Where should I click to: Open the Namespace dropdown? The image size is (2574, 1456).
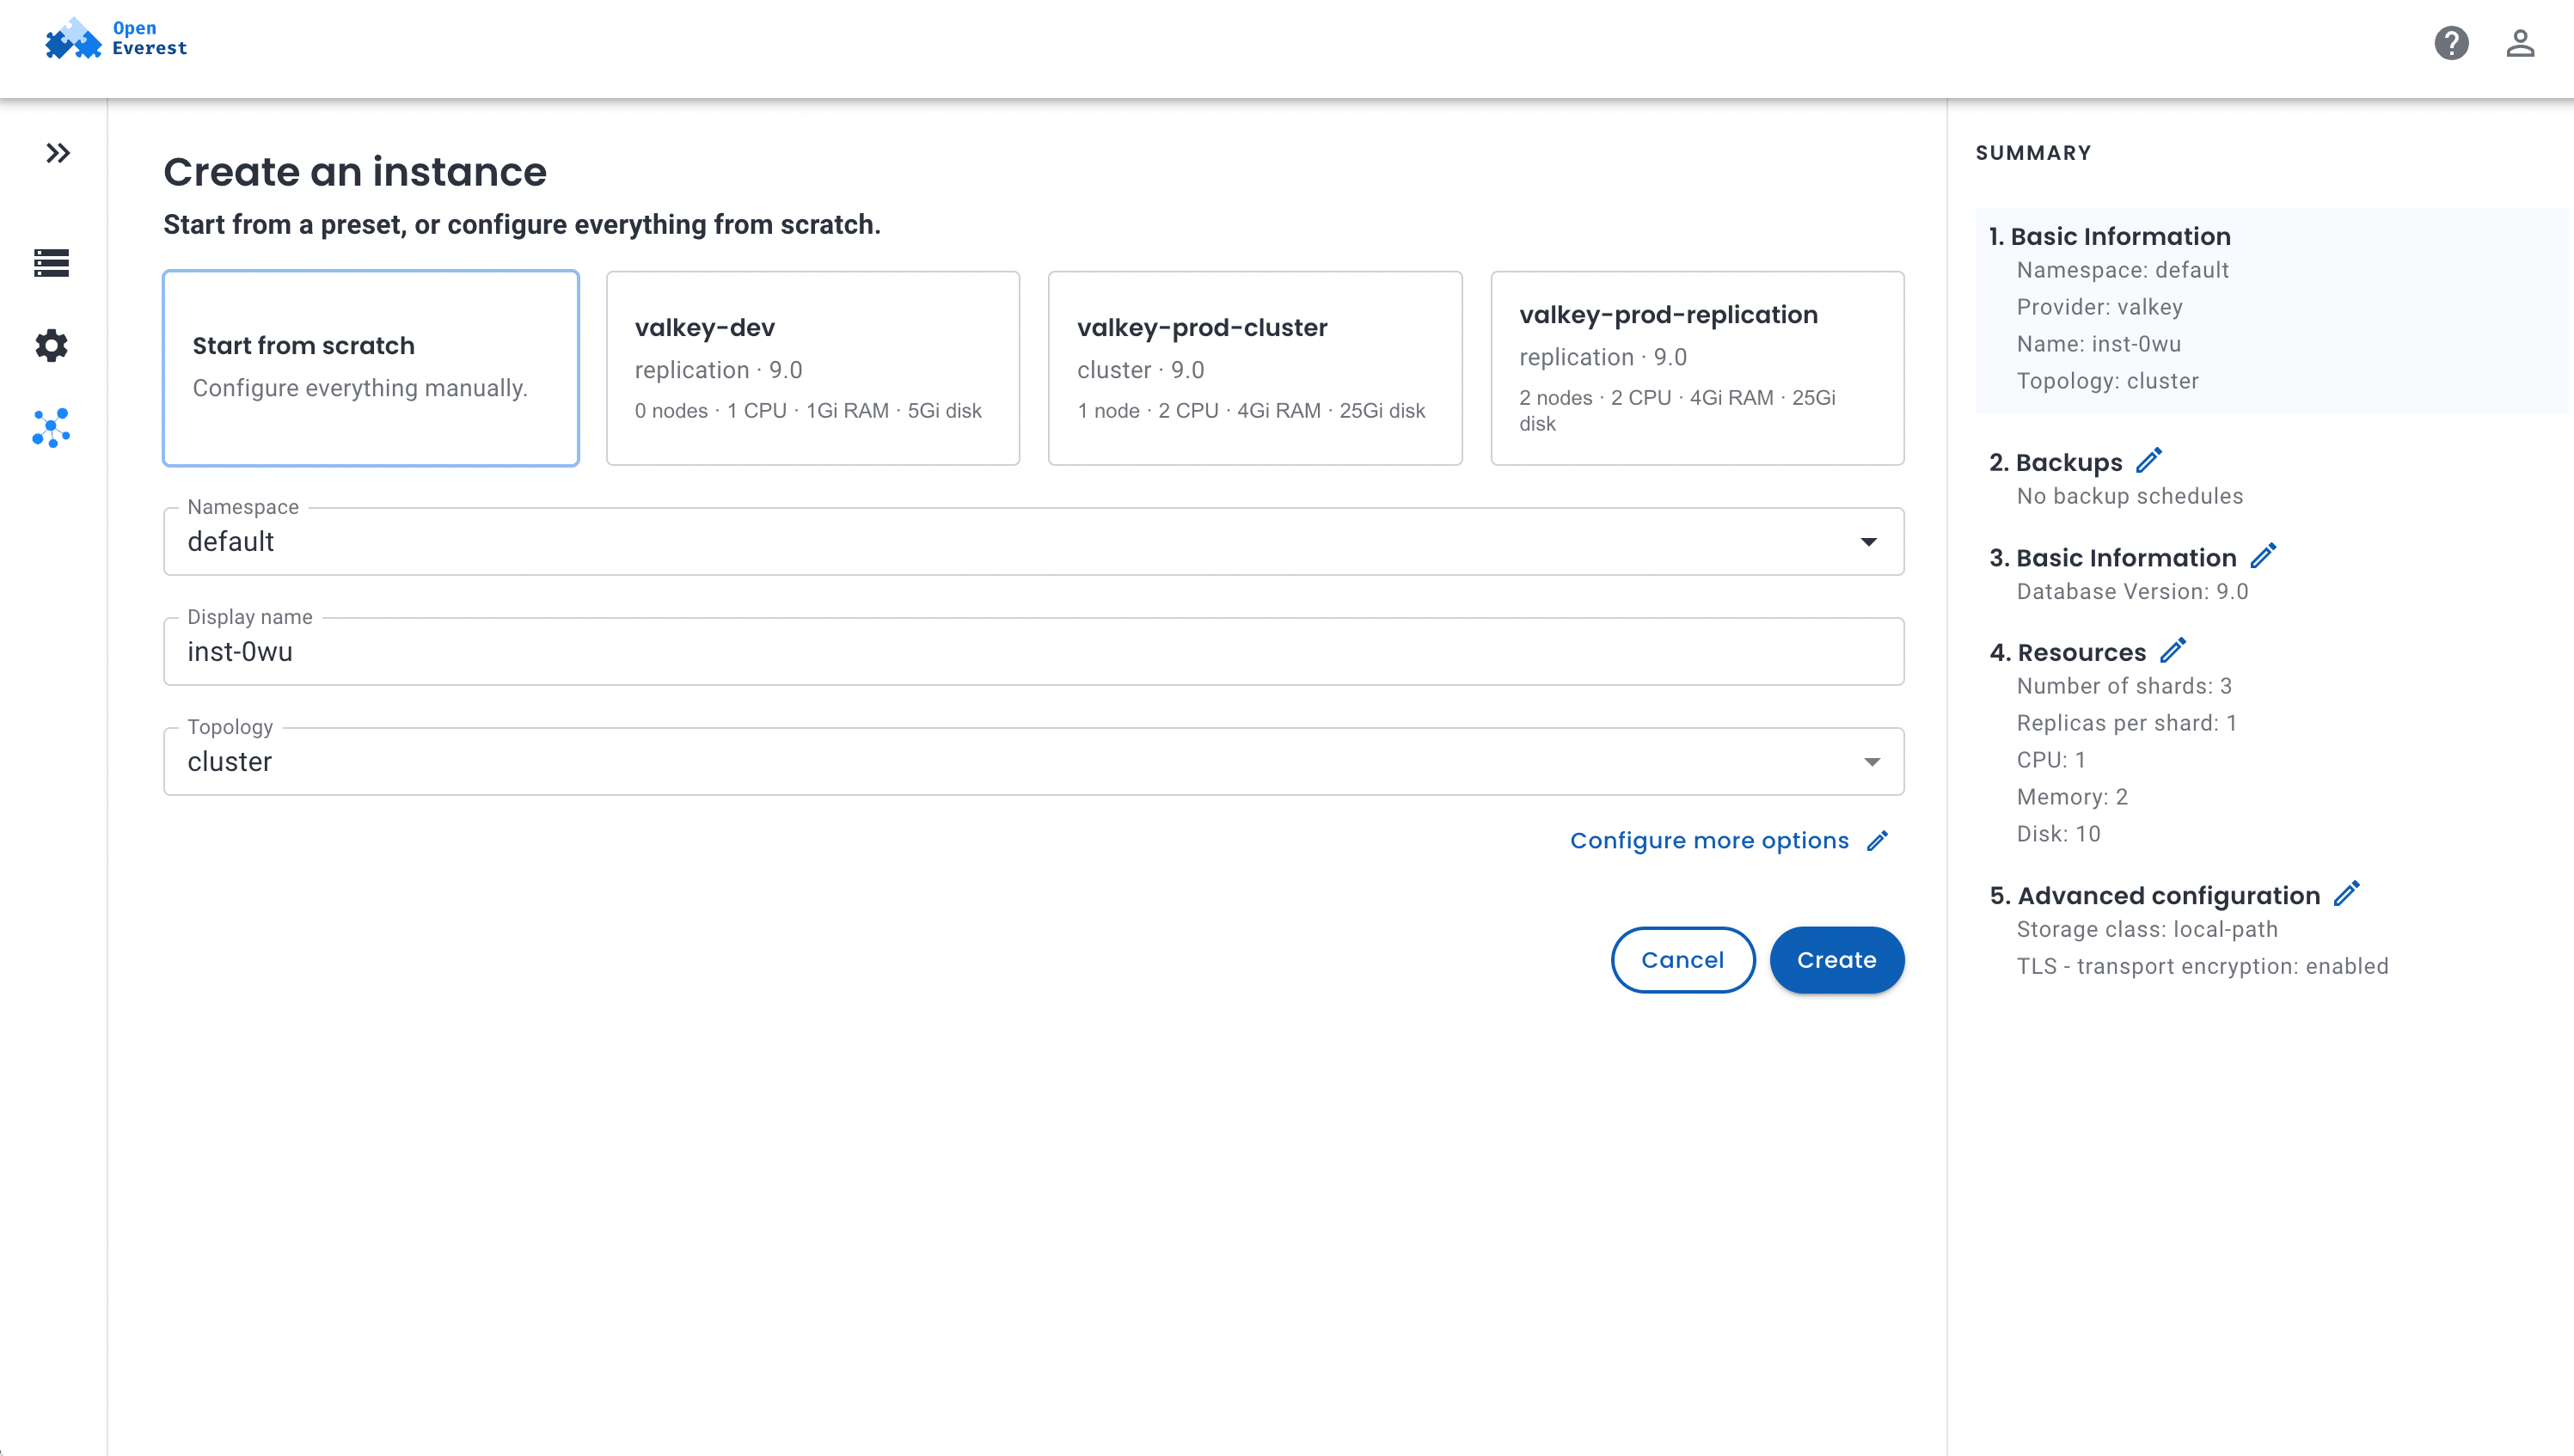point(1034,541)
